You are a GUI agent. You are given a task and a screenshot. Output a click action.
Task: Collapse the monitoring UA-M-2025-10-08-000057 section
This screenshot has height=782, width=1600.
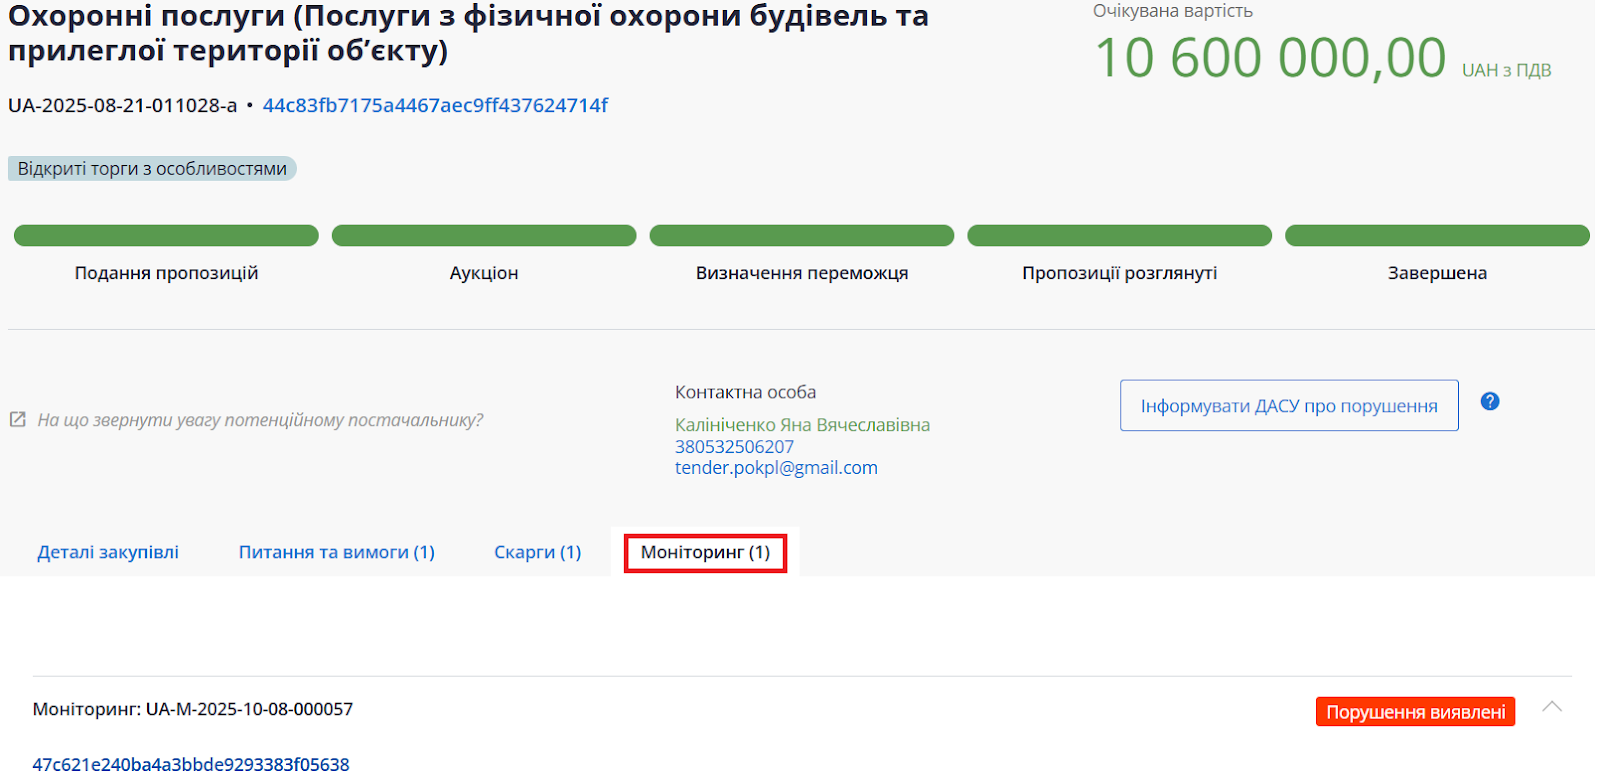click(x=1551, y=707)
